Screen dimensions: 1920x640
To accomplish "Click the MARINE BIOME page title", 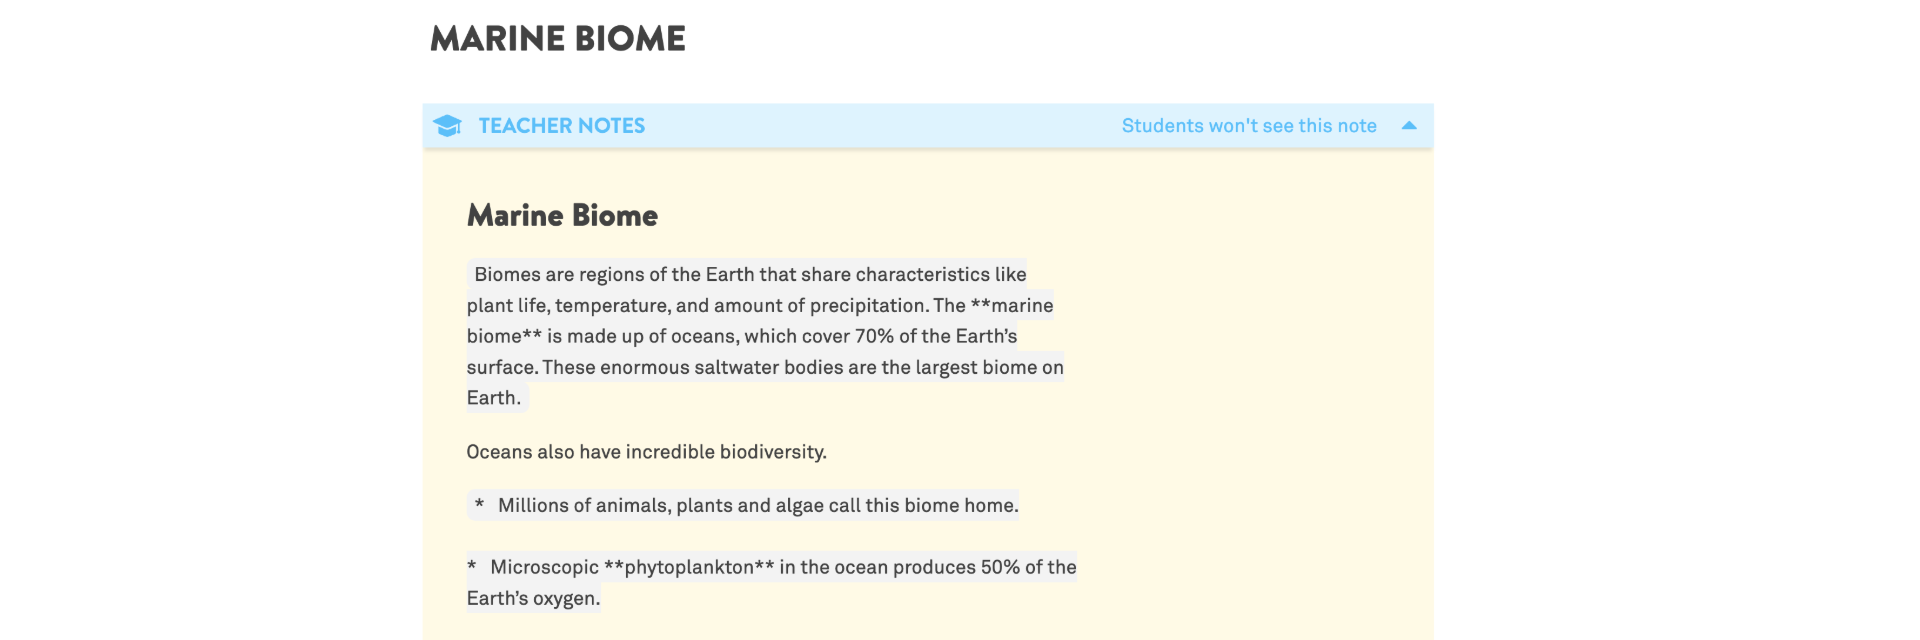I will click(x=557, y=39).
